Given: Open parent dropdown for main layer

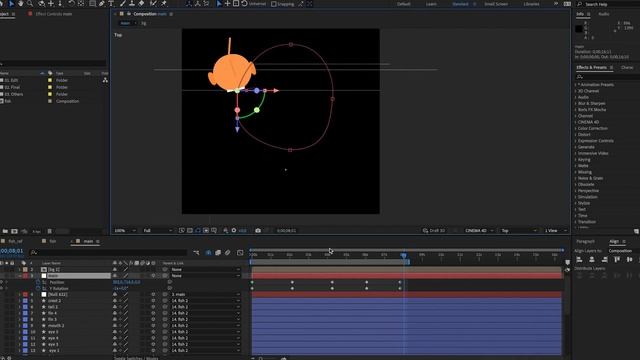Looking at the screenshot, I should (206, 276).
